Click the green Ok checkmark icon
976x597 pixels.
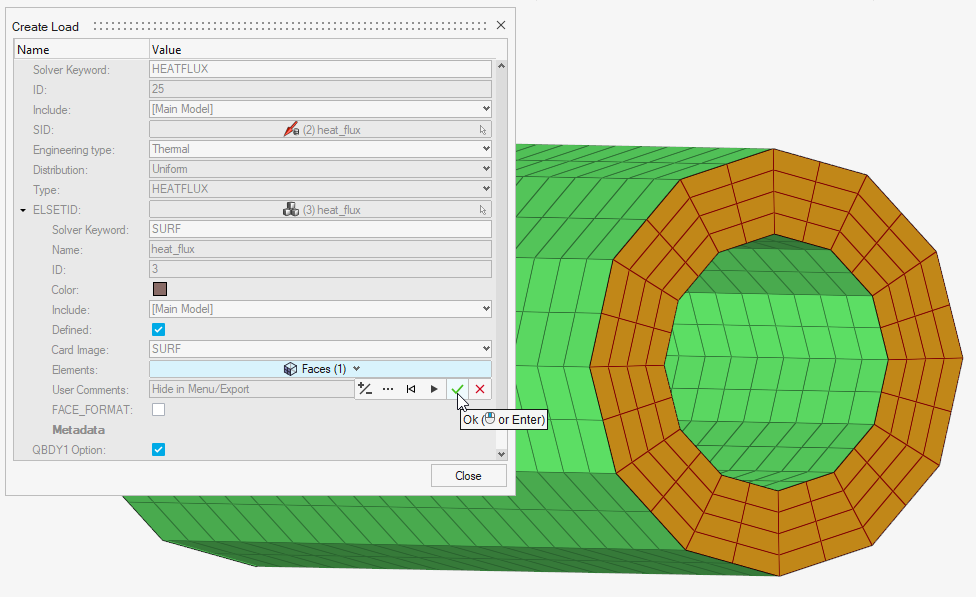(457, 389)
